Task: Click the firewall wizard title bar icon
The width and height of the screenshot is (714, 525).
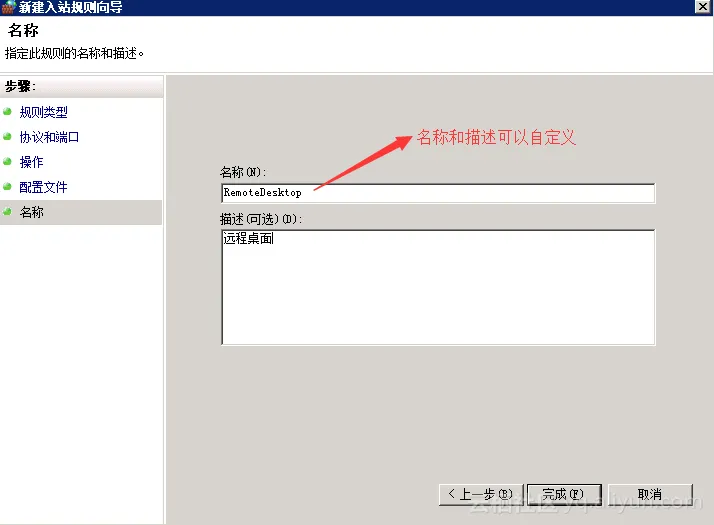Action: click(8, 7)
